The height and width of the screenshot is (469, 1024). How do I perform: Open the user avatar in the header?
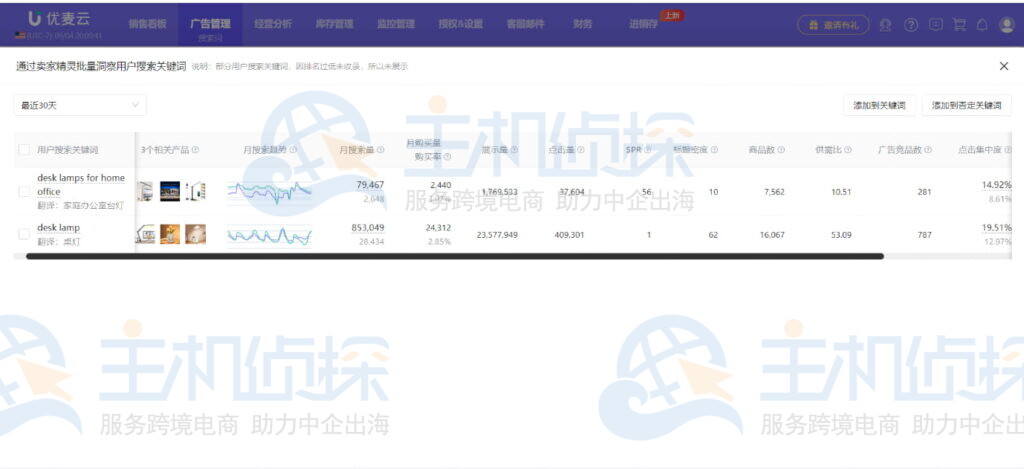point(1006,25)
